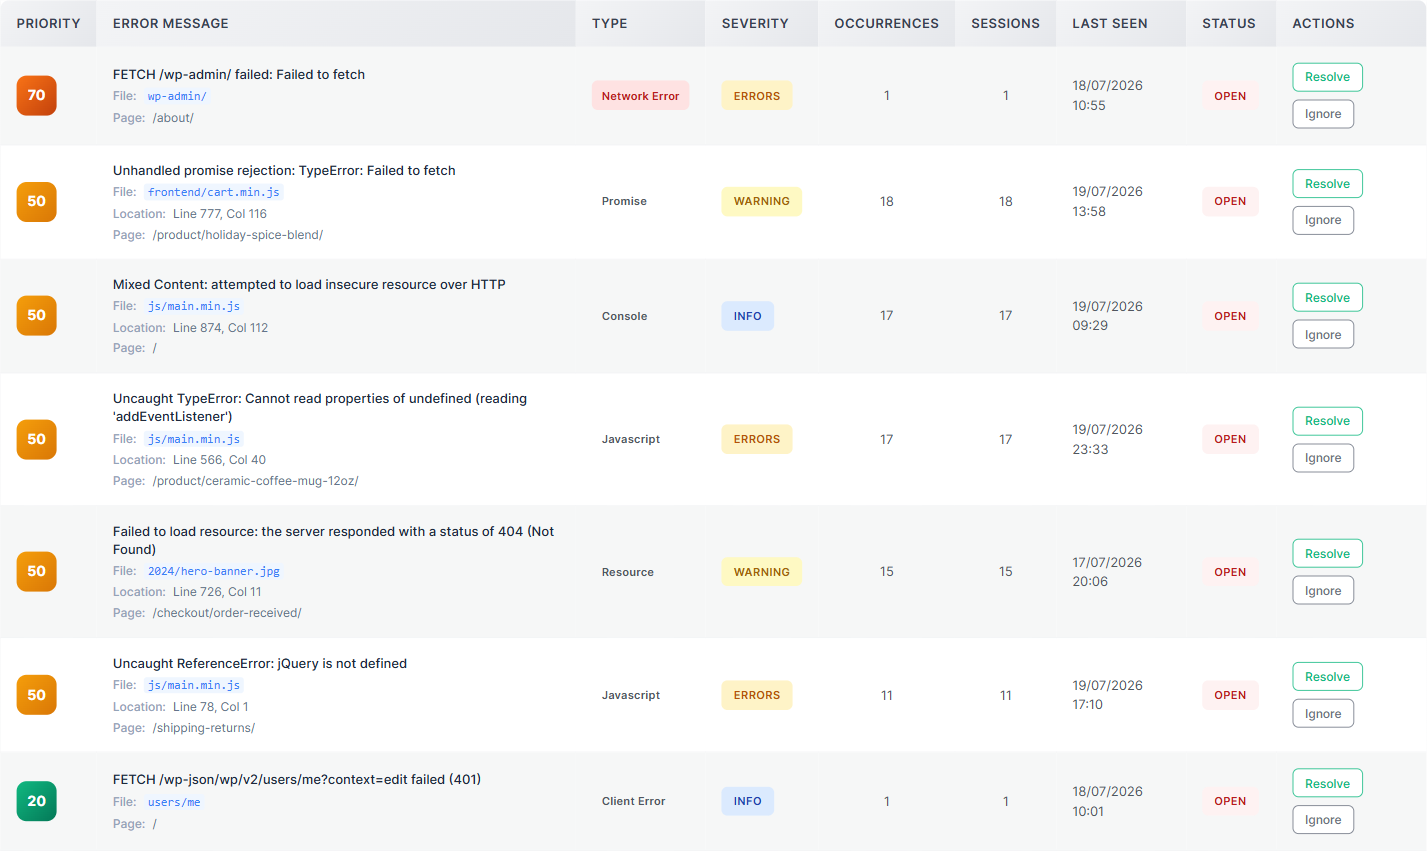Ignore the Unhandled promise rejection error
Screen dimensions: 1427x851
click(1323, 220)
